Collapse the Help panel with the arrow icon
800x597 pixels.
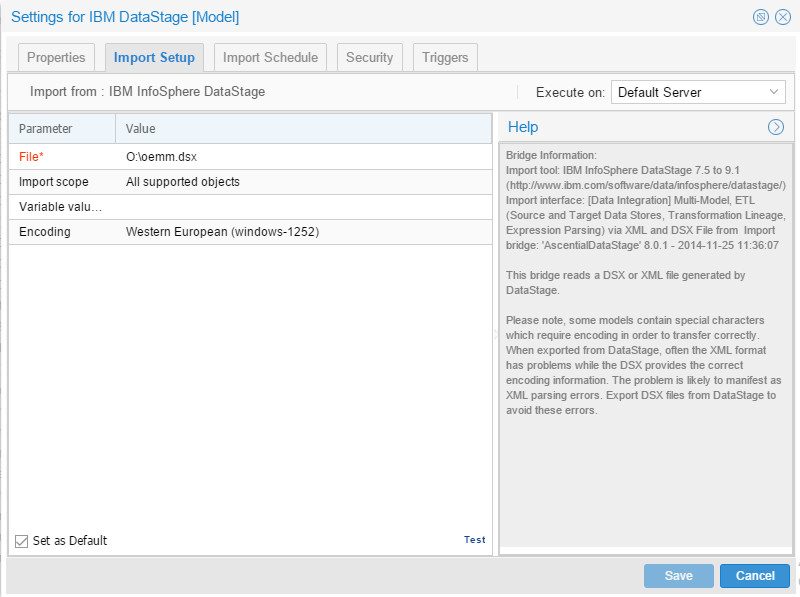coord(776,127)
